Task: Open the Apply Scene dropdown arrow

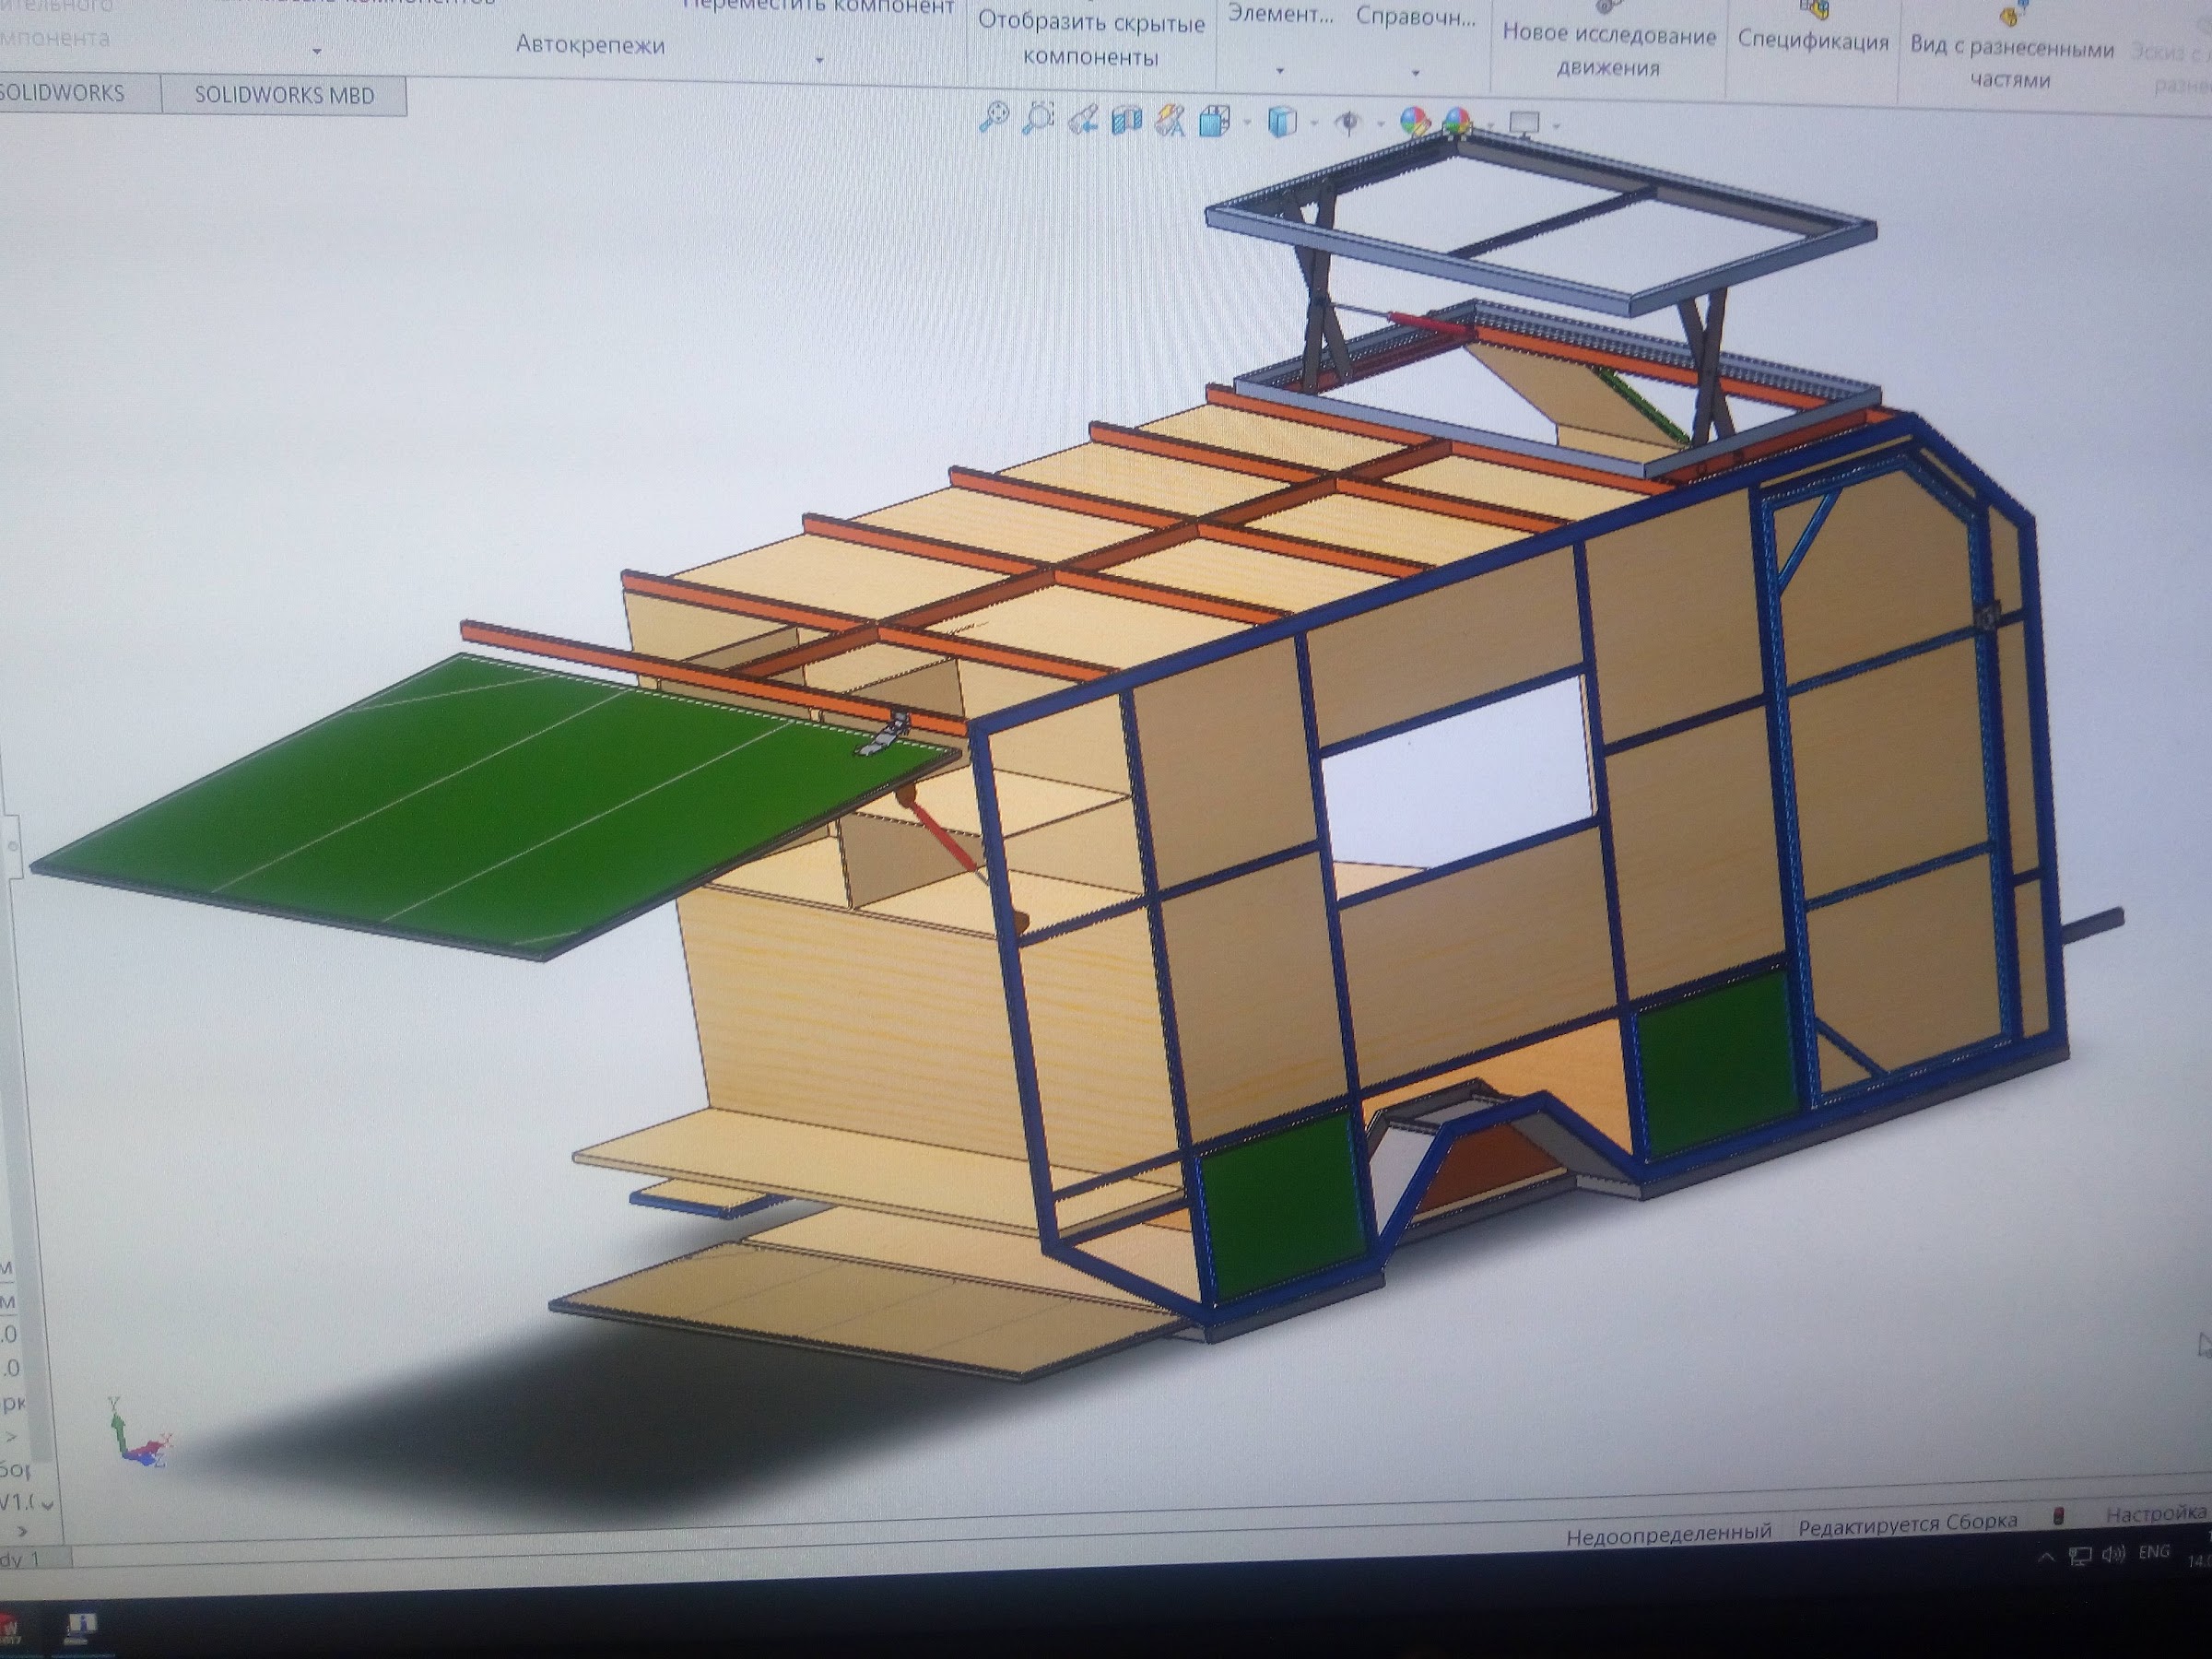Action: [x=1489, y=126]
